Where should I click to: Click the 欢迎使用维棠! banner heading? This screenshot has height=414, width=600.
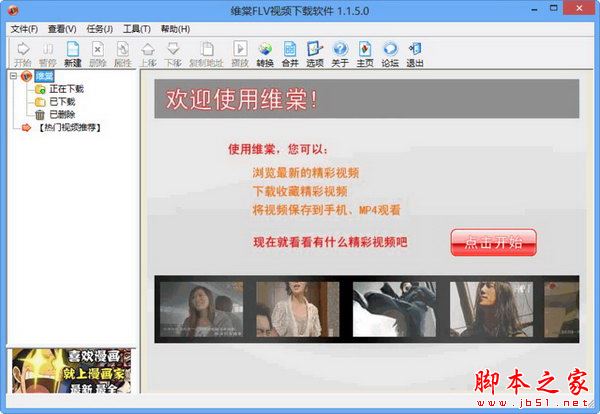pyautogui.click(x=242, y=99)
